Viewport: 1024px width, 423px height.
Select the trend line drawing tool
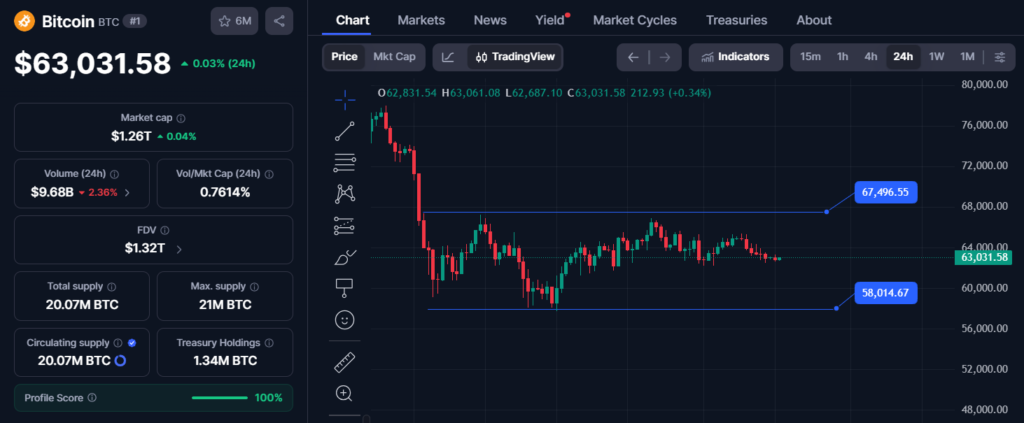tap(345, 131)
